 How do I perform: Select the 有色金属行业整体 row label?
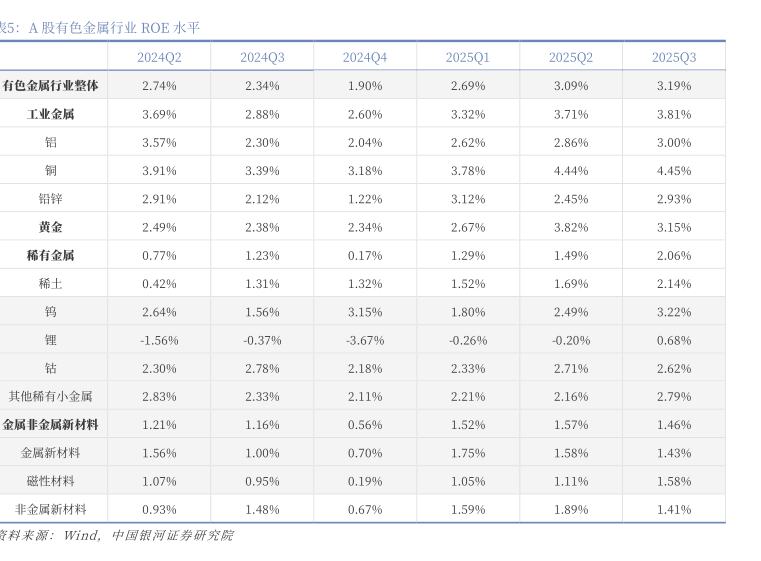(x=51, y=86)
